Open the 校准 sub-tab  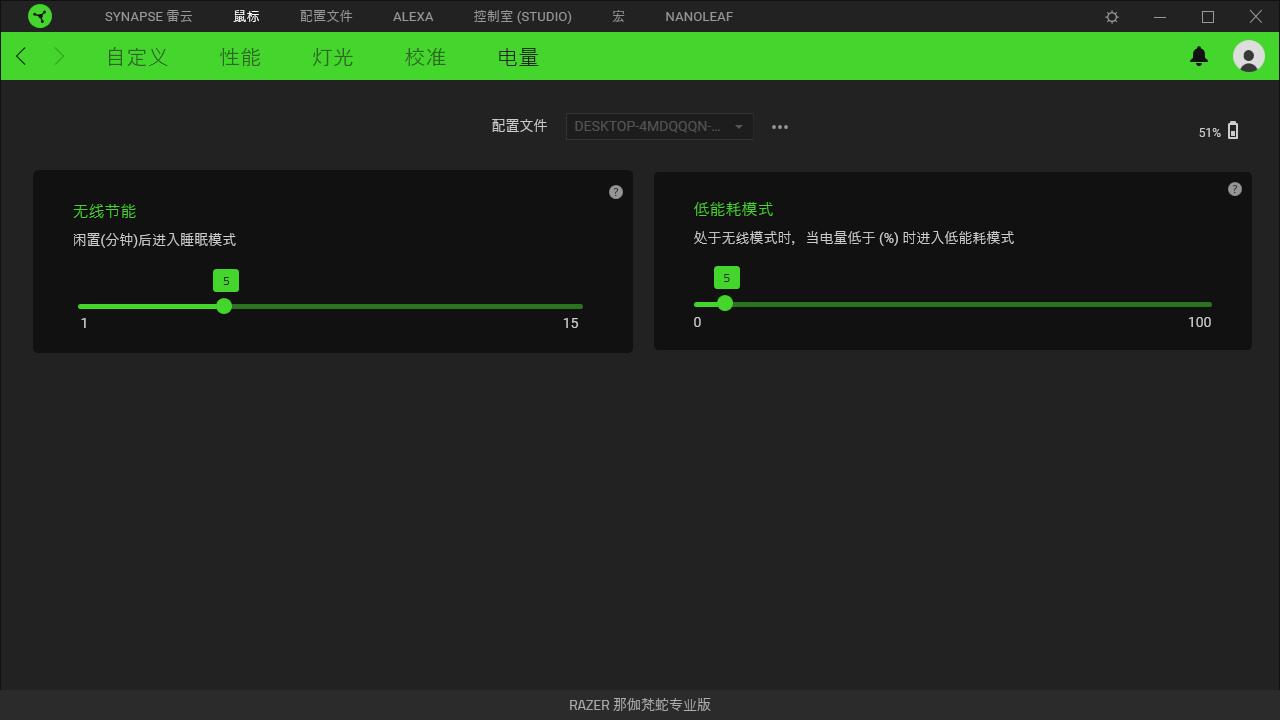(425, 57)
